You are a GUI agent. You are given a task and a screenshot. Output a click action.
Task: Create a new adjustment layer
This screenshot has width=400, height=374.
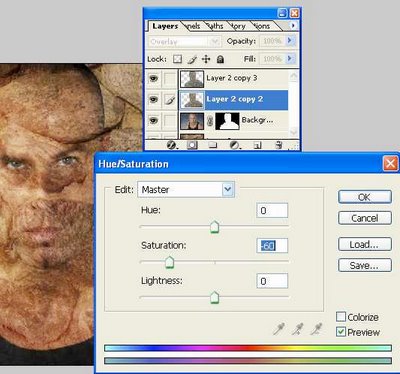tap(235, 145)
